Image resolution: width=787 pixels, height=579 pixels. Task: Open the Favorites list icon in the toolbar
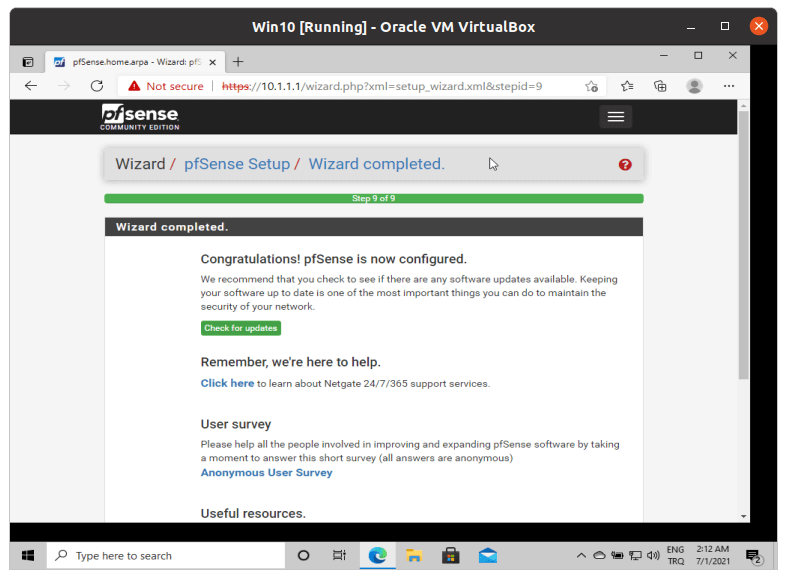[627, 86]
